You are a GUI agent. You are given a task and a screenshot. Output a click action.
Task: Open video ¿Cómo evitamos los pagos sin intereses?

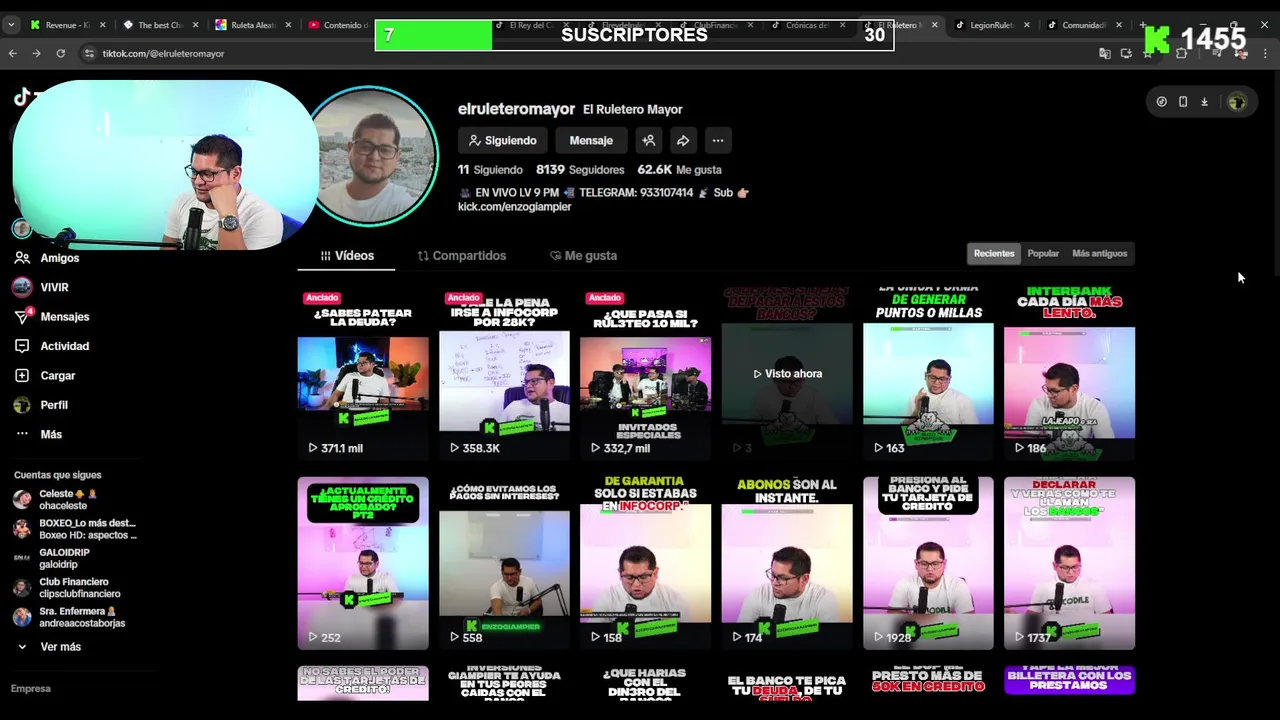click(x=504, y=563)
